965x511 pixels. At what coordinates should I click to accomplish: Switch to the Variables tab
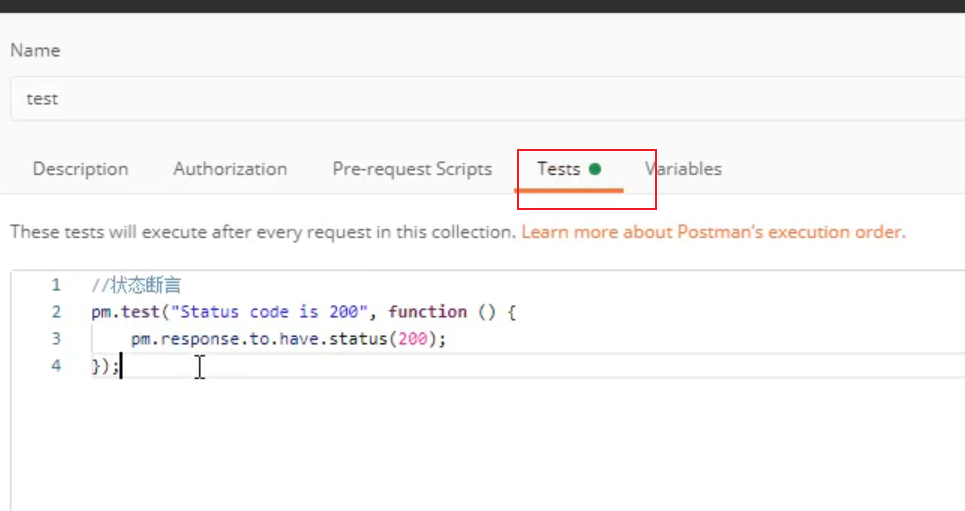[x=683, y=169]
